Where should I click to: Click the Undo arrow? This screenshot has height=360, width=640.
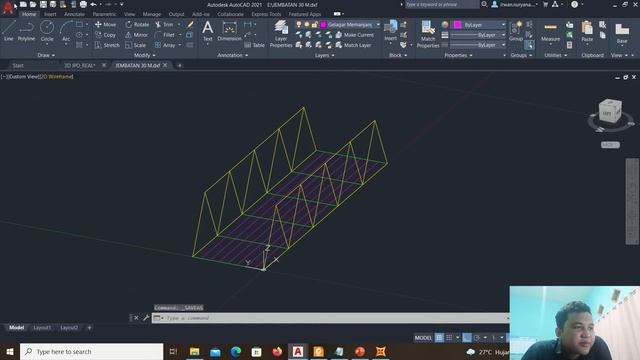pos(93,4)
